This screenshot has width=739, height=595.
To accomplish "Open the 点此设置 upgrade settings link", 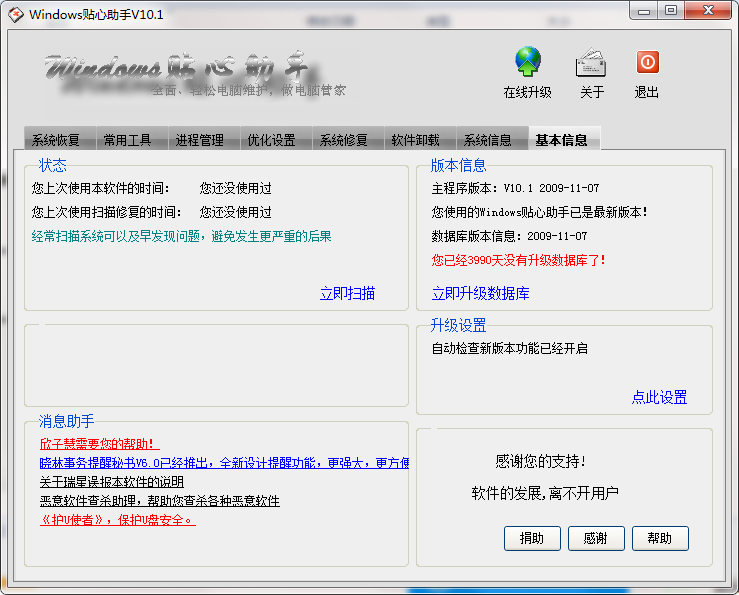I will [x=659, y=397].
